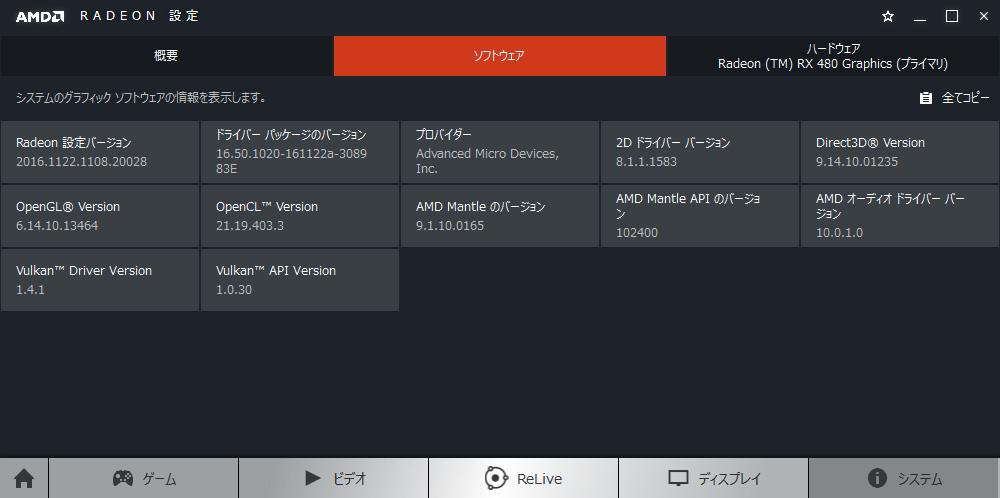Click value 16.50.1020-161122a-308983E
1000x498 pixels.
291,161
